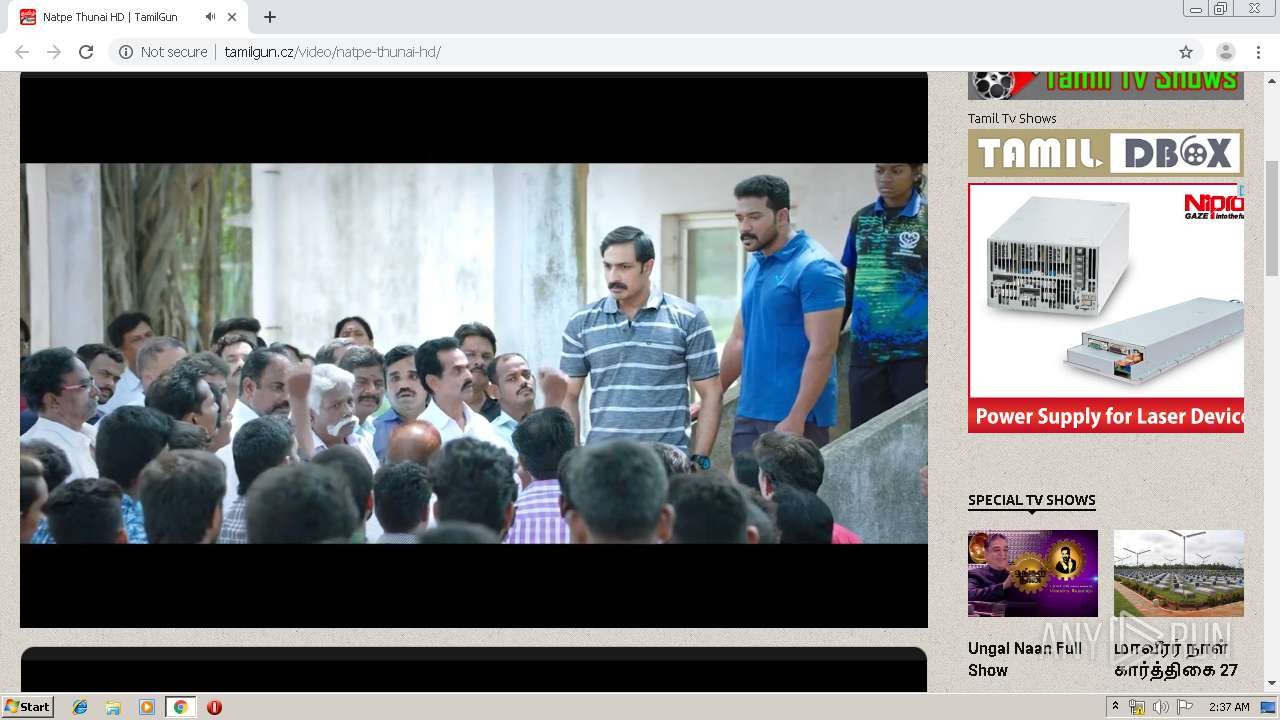This screenshot has height=720, width=1280.
Task: Click the SPECIAL TV SHOWS heading
Action: [x=1032, y=500]
